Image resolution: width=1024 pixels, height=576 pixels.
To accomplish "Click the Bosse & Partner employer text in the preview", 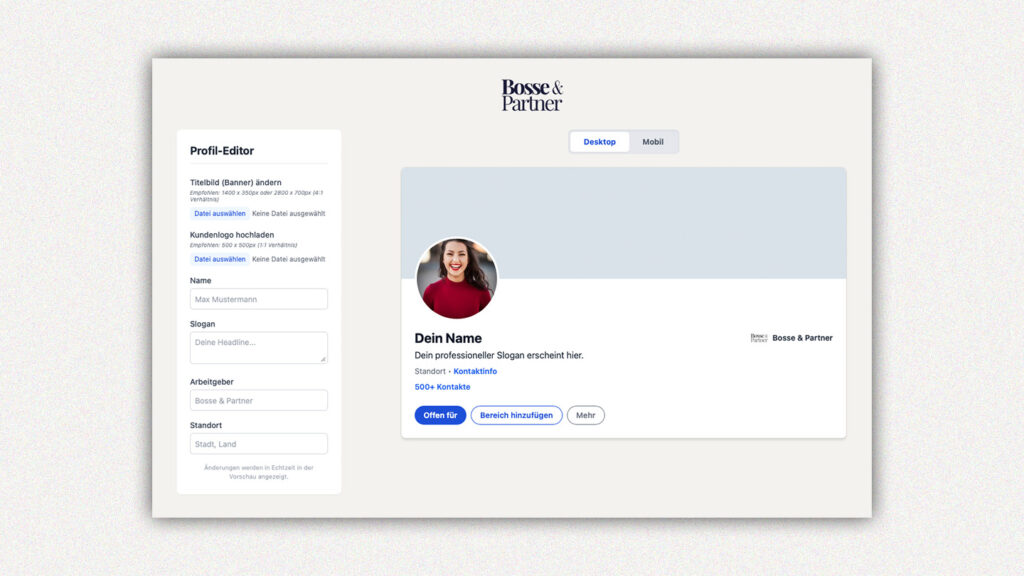I will (802, 338).
